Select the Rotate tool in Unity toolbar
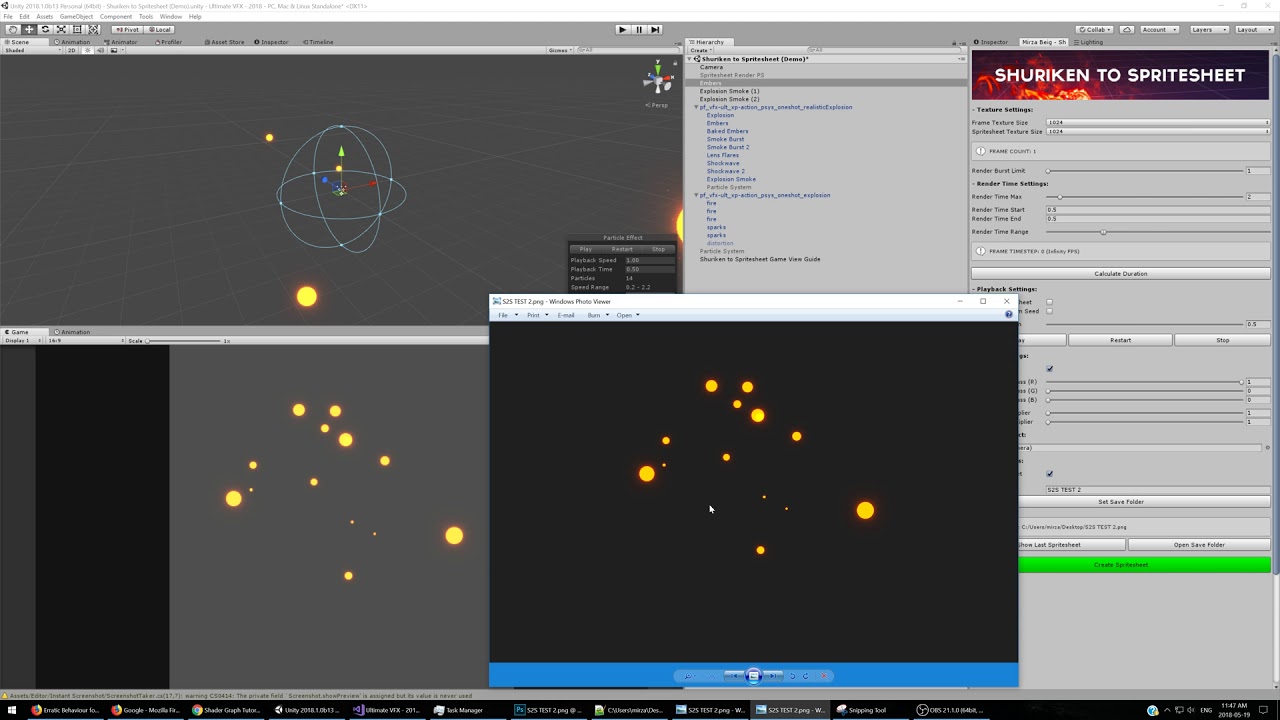The height and width of the screenshot is (720, 1280). (x=45, y=29)
